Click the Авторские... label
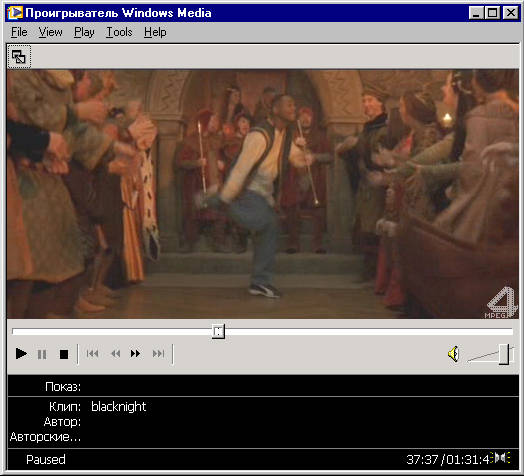 [x=45, y=437]
